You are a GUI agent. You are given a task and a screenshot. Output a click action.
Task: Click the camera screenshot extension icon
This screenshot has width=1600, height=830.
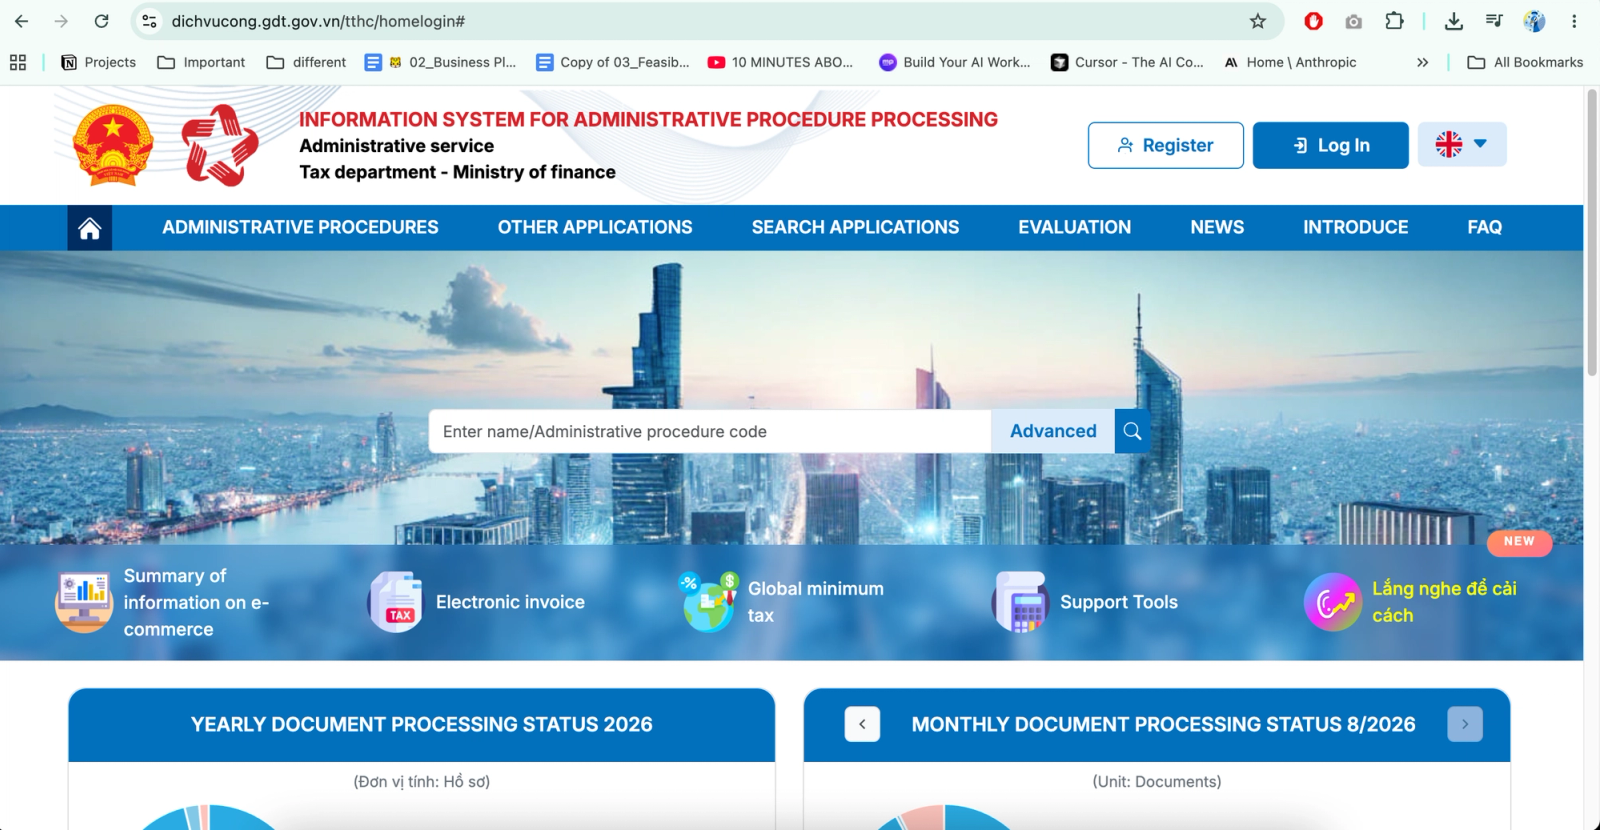pos(1354,21)
